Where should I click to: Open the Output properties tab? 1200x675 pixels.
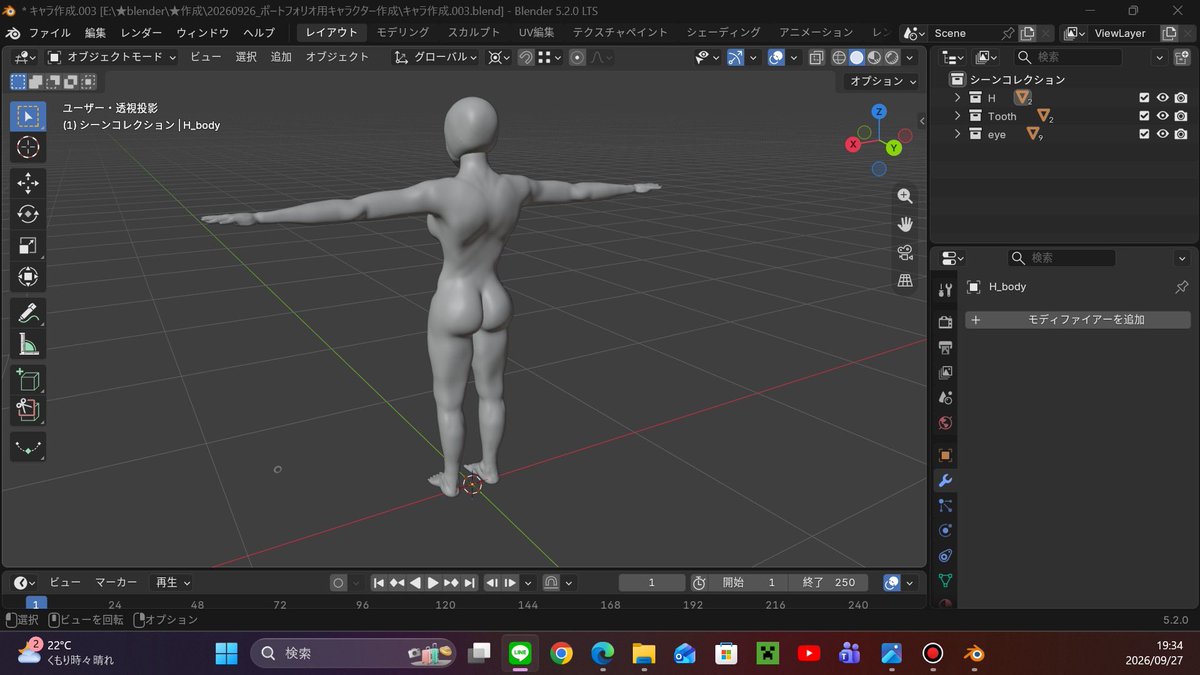pos(945,347)
